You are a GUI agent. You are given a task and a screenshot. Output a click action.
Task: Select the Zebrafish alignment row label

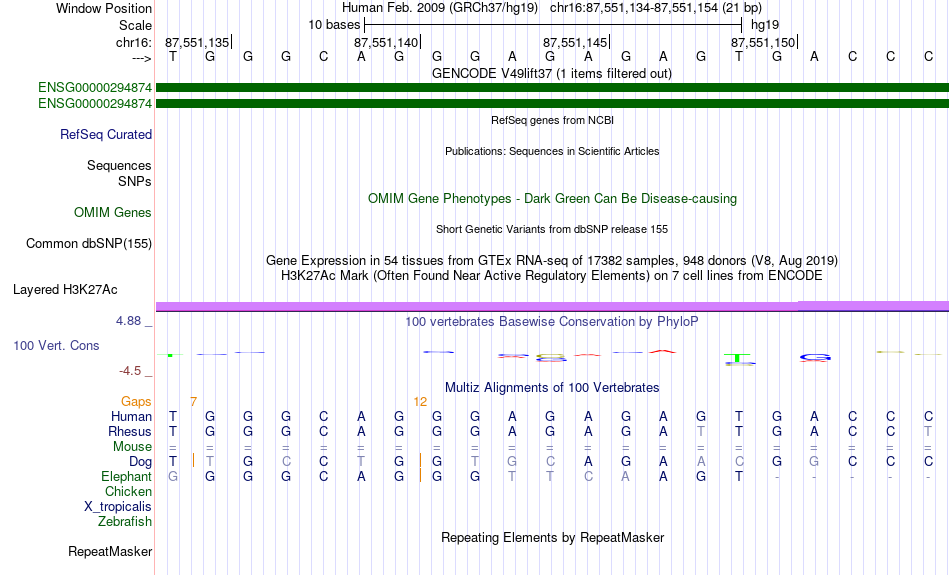pyautogui.click(x=125, y=522)
